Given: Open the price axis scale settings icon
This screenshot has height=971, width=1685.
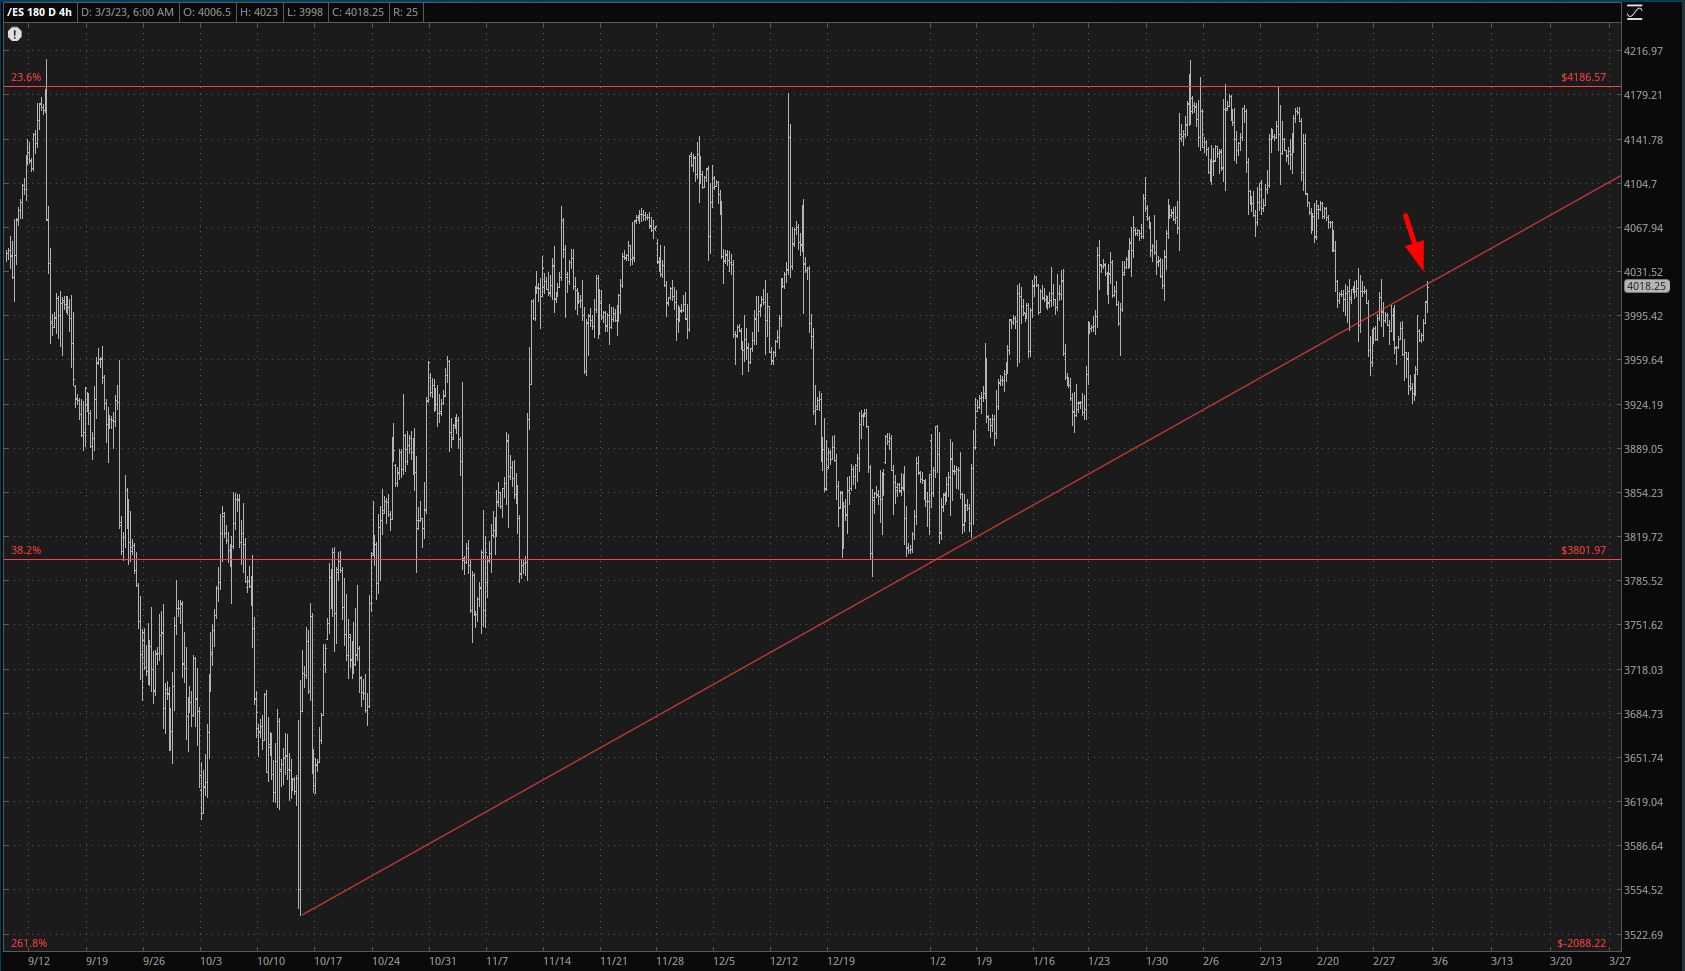Looking at the screenshot, I should (x=1634, y=12).
